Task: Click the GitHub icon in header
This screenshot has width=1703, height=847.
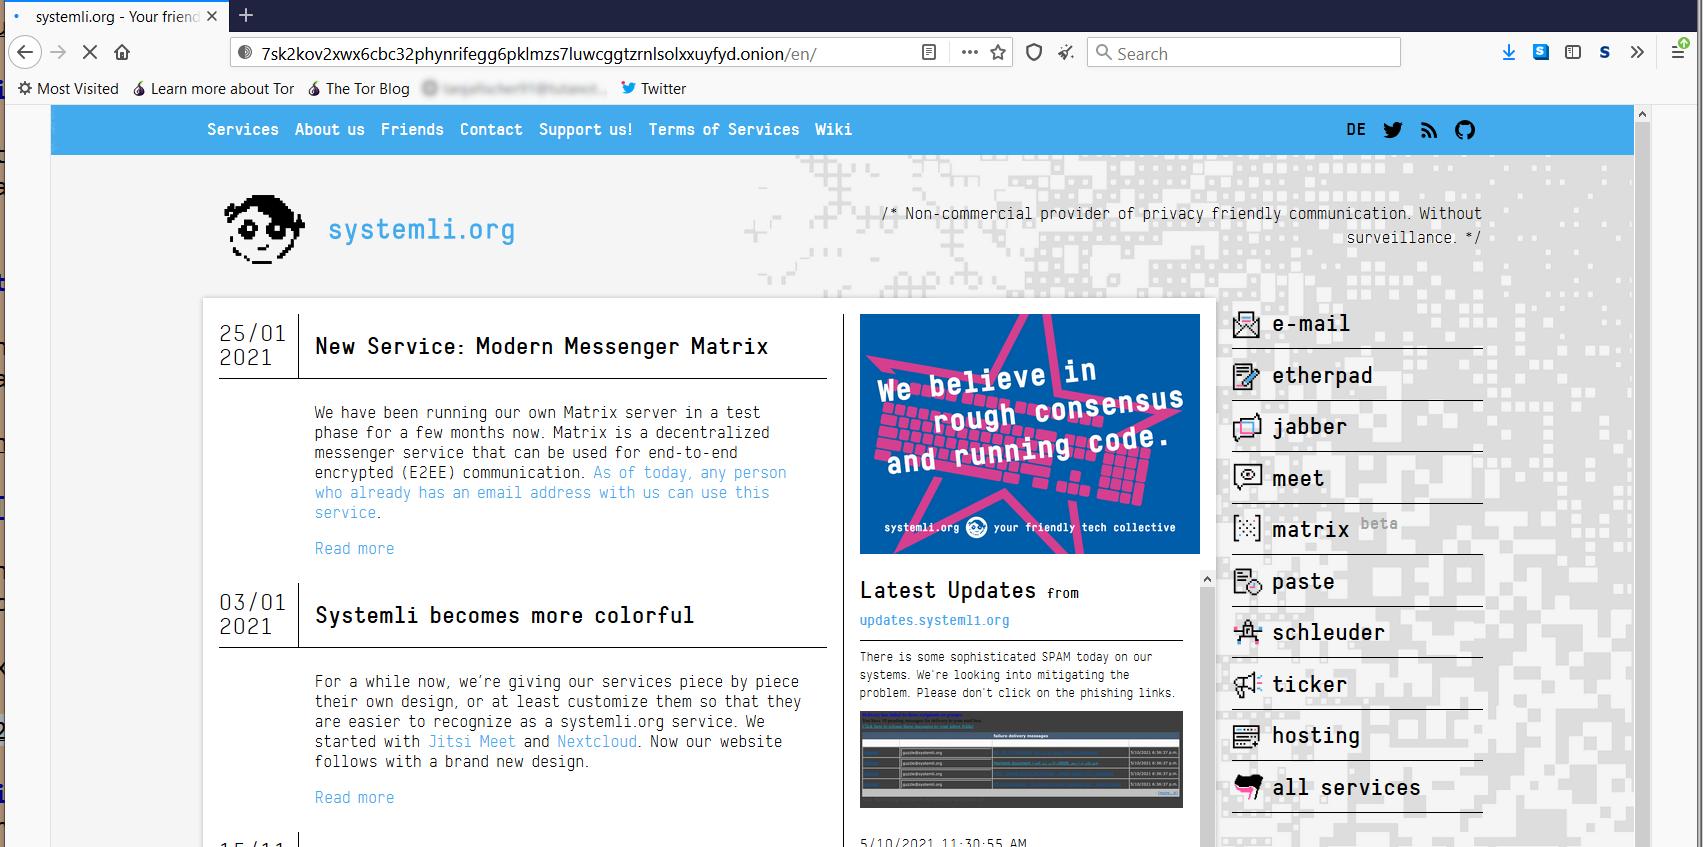Action: (1465, 130)
